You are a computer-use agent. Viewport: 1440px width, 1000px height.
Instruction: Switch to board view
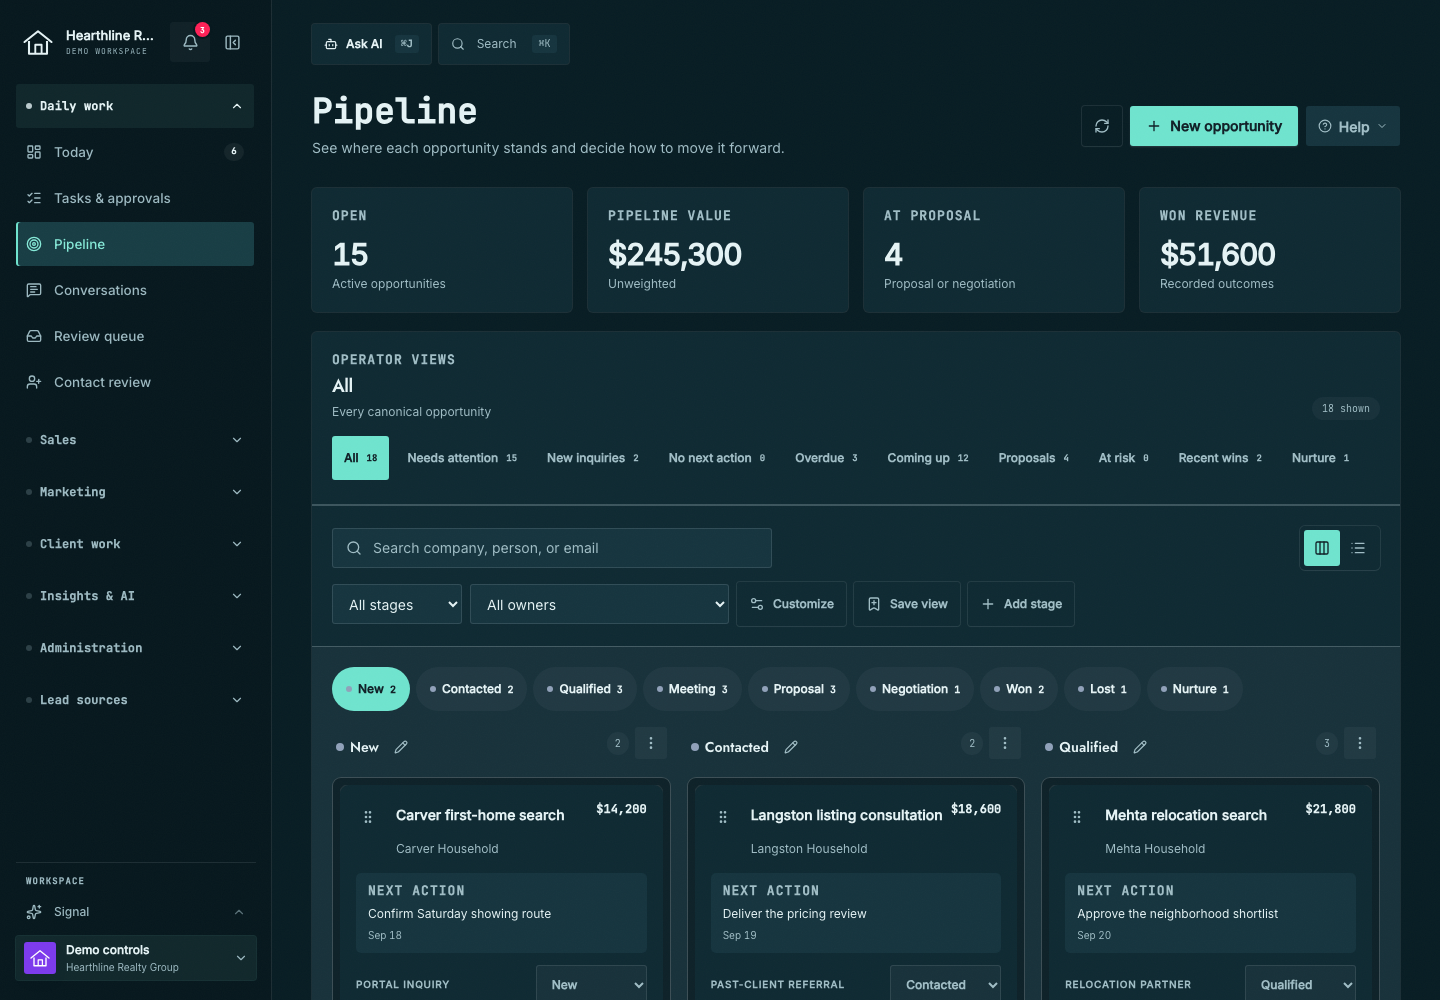(x=1322, y=548)
